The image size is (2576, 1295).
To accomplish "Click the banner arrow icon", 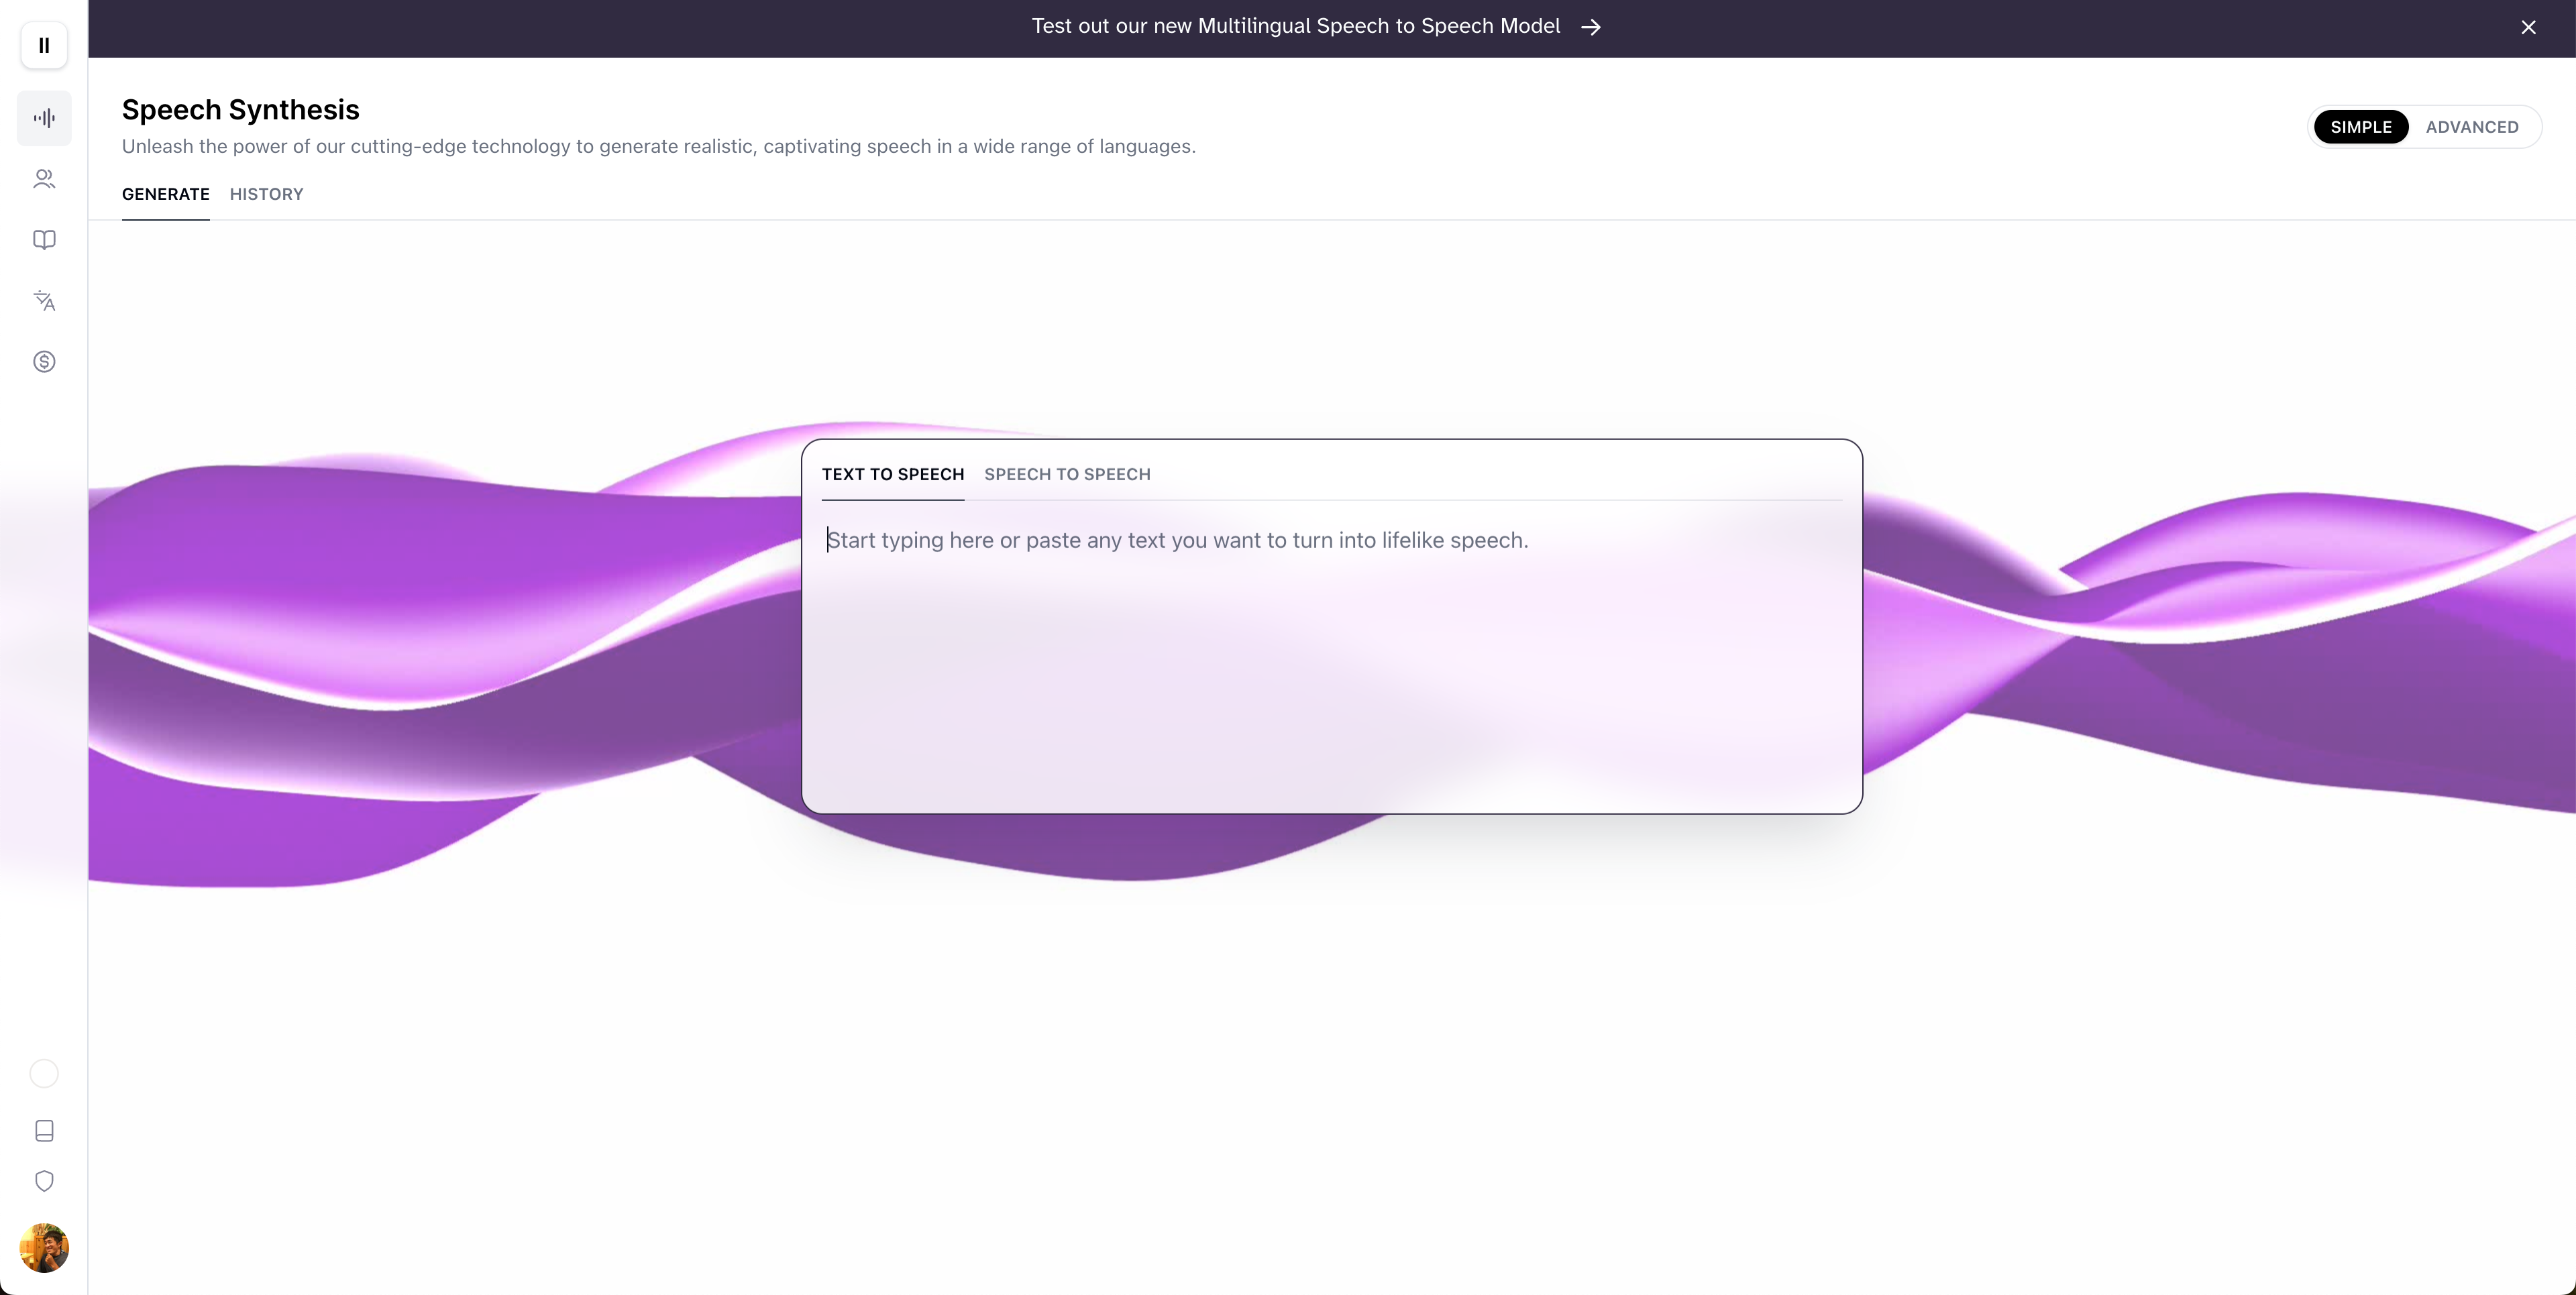I will tap(1591, 27).
